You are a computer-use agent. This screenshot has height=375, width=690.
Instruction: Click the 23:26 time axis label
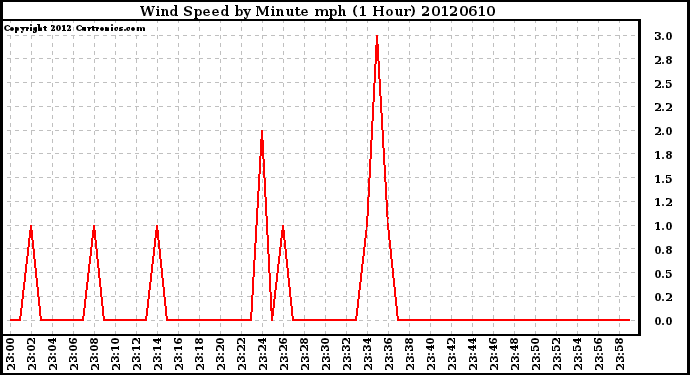pyautogui.click(x=283, y=354)
